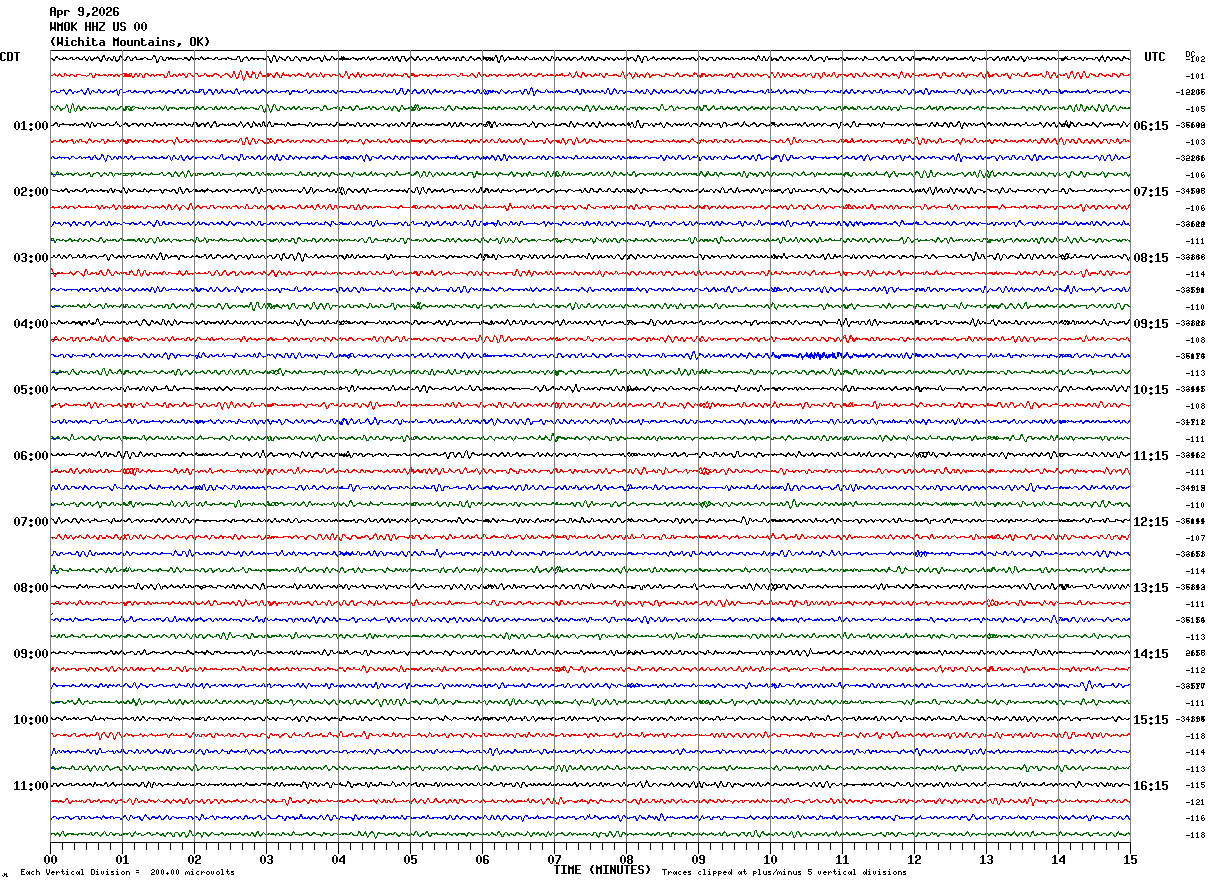Image resolution: width=1210 pixels, height=886 pixels.
Task: Click the 04:00 CDT hour label
Action: 30,324
